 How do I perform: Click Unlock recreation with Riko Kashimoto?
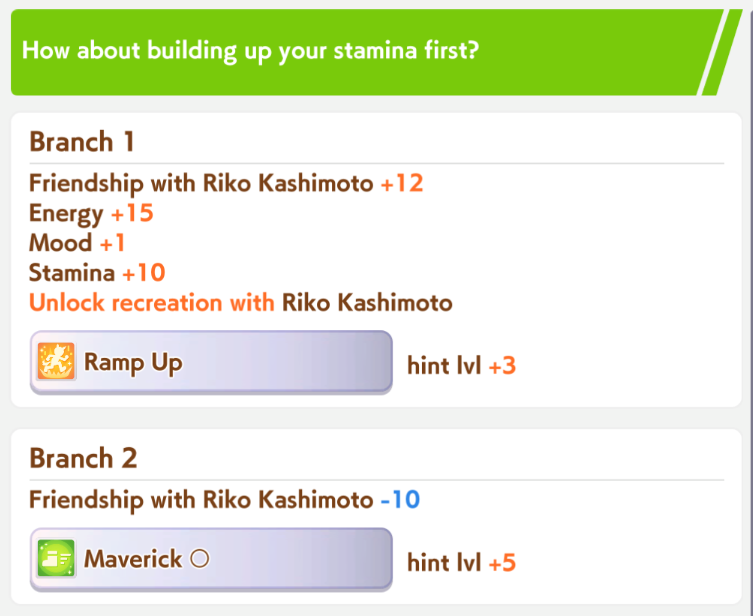pyautogui.click(x=241, y=302)
